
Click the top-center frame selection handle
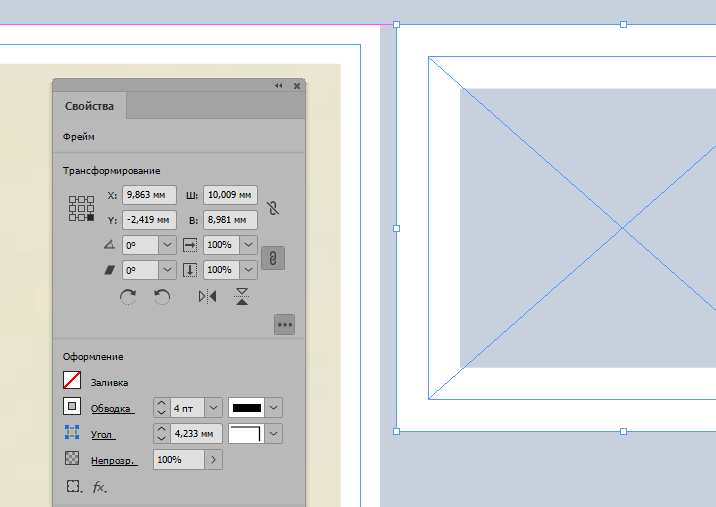pos(623,24)
